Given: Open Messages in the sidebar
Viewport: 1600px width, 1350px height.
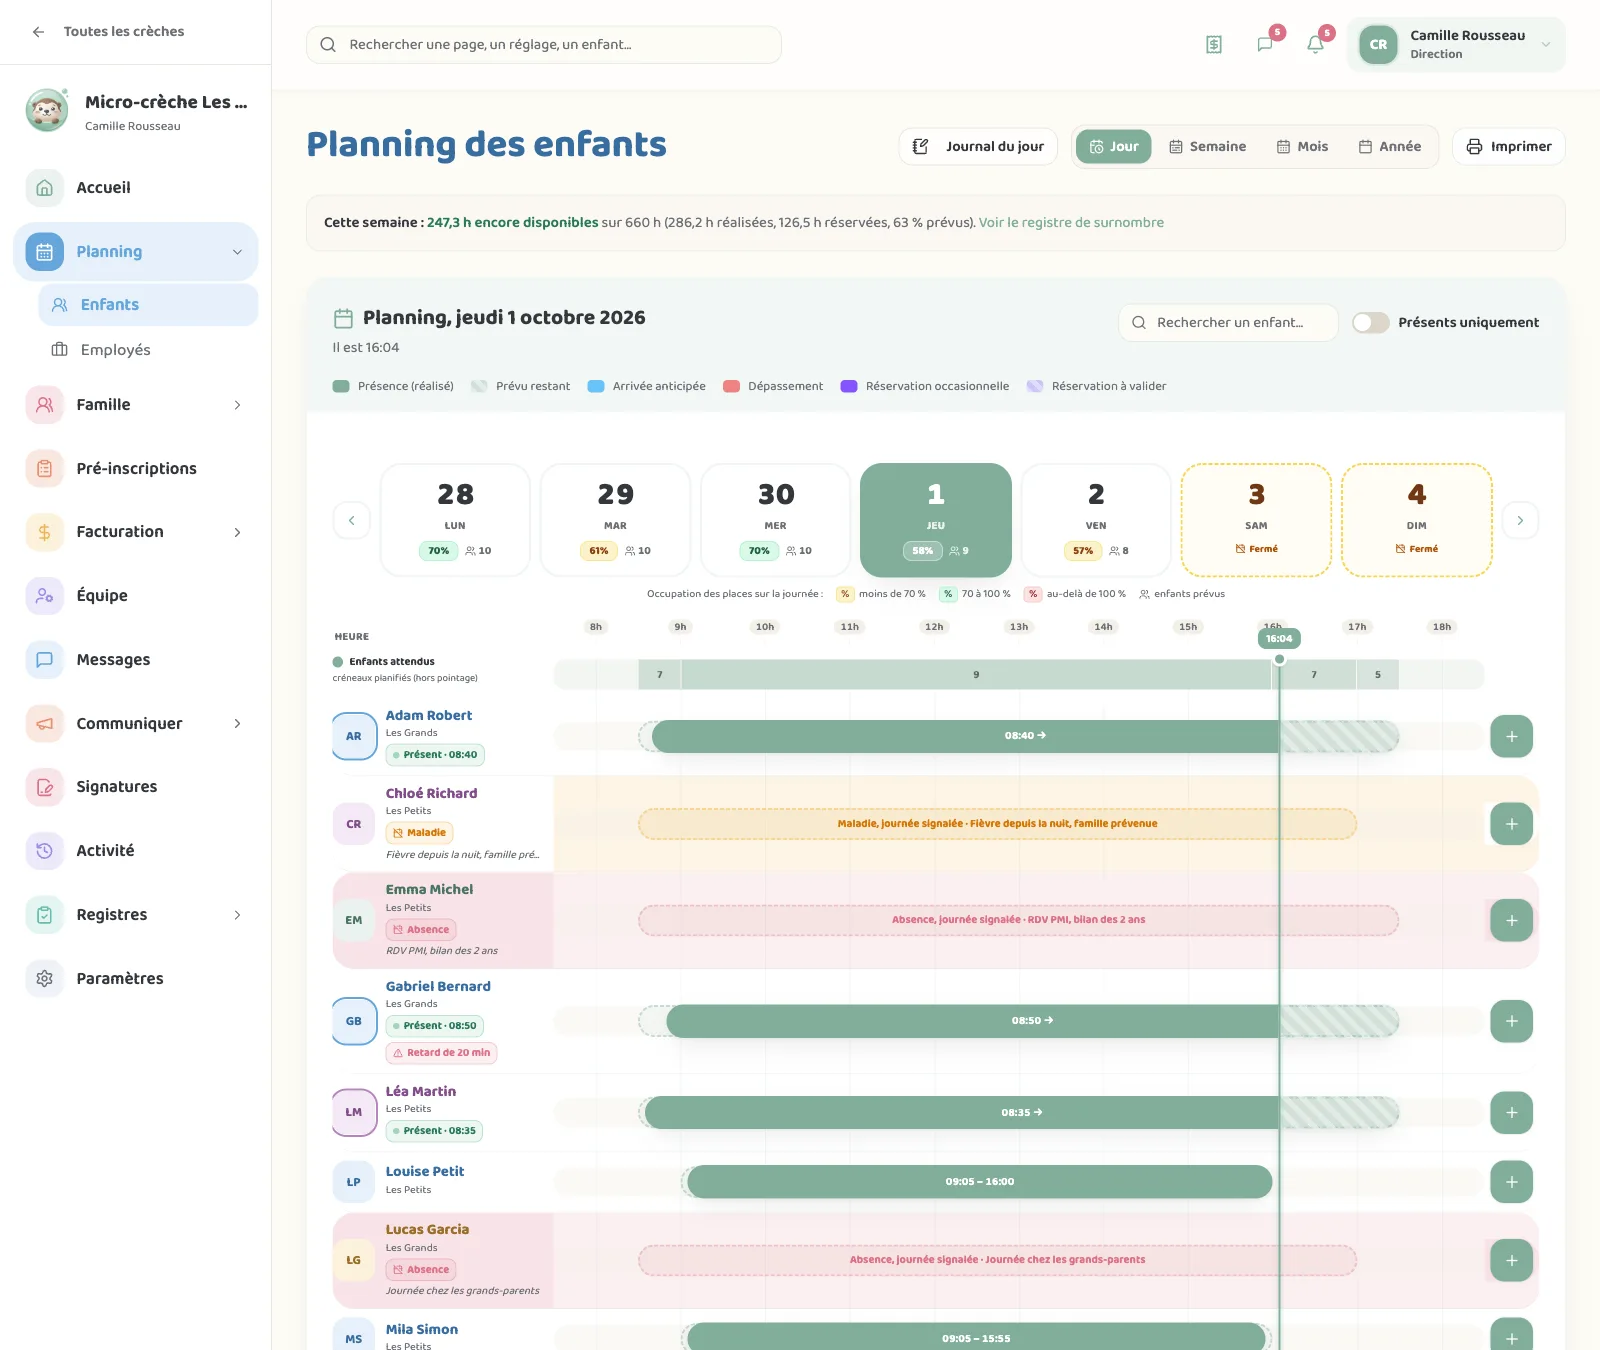Looking at the screenshot, I should point(135,659).
